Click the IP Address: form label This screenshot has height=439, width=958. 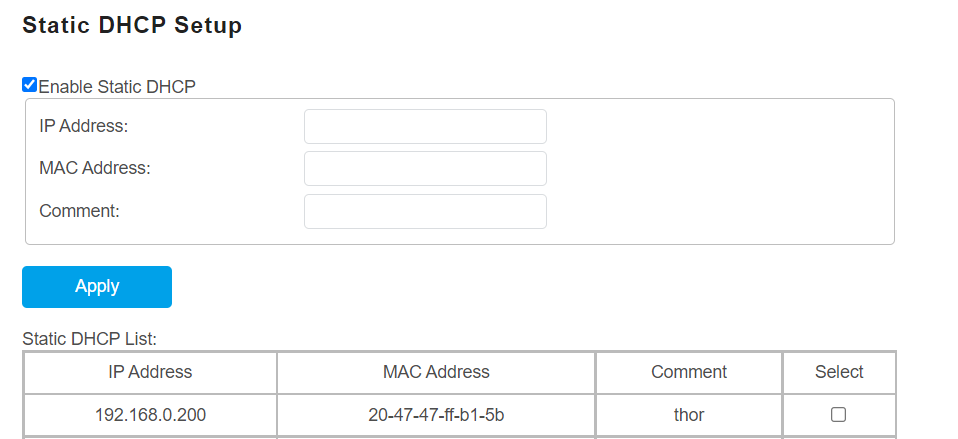pos(84,126)
